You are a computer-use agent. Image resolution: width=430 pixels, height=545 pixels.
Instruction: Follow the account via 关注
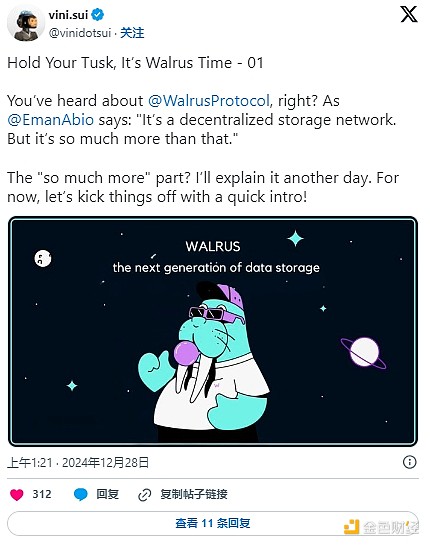click(132, 33)
